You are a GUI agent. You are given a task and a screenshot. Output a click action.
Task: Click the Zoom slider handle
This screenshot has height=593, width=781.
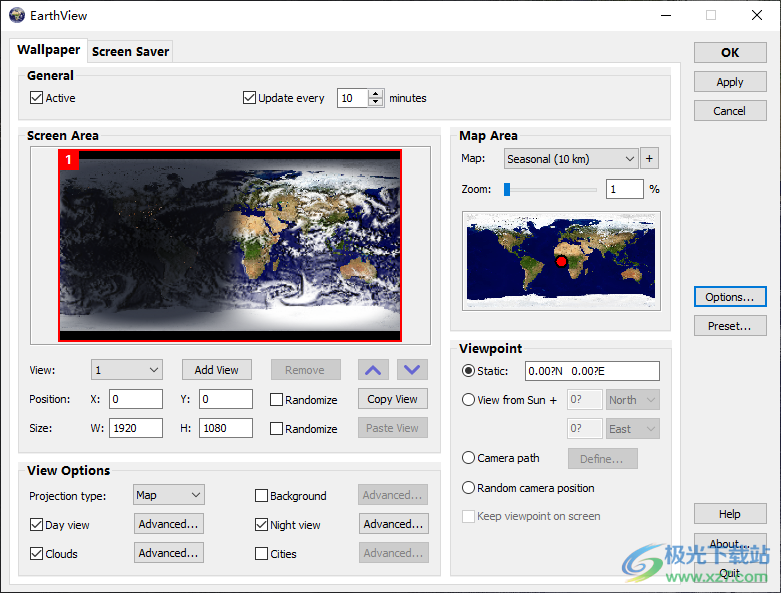[x=507, y=189]
